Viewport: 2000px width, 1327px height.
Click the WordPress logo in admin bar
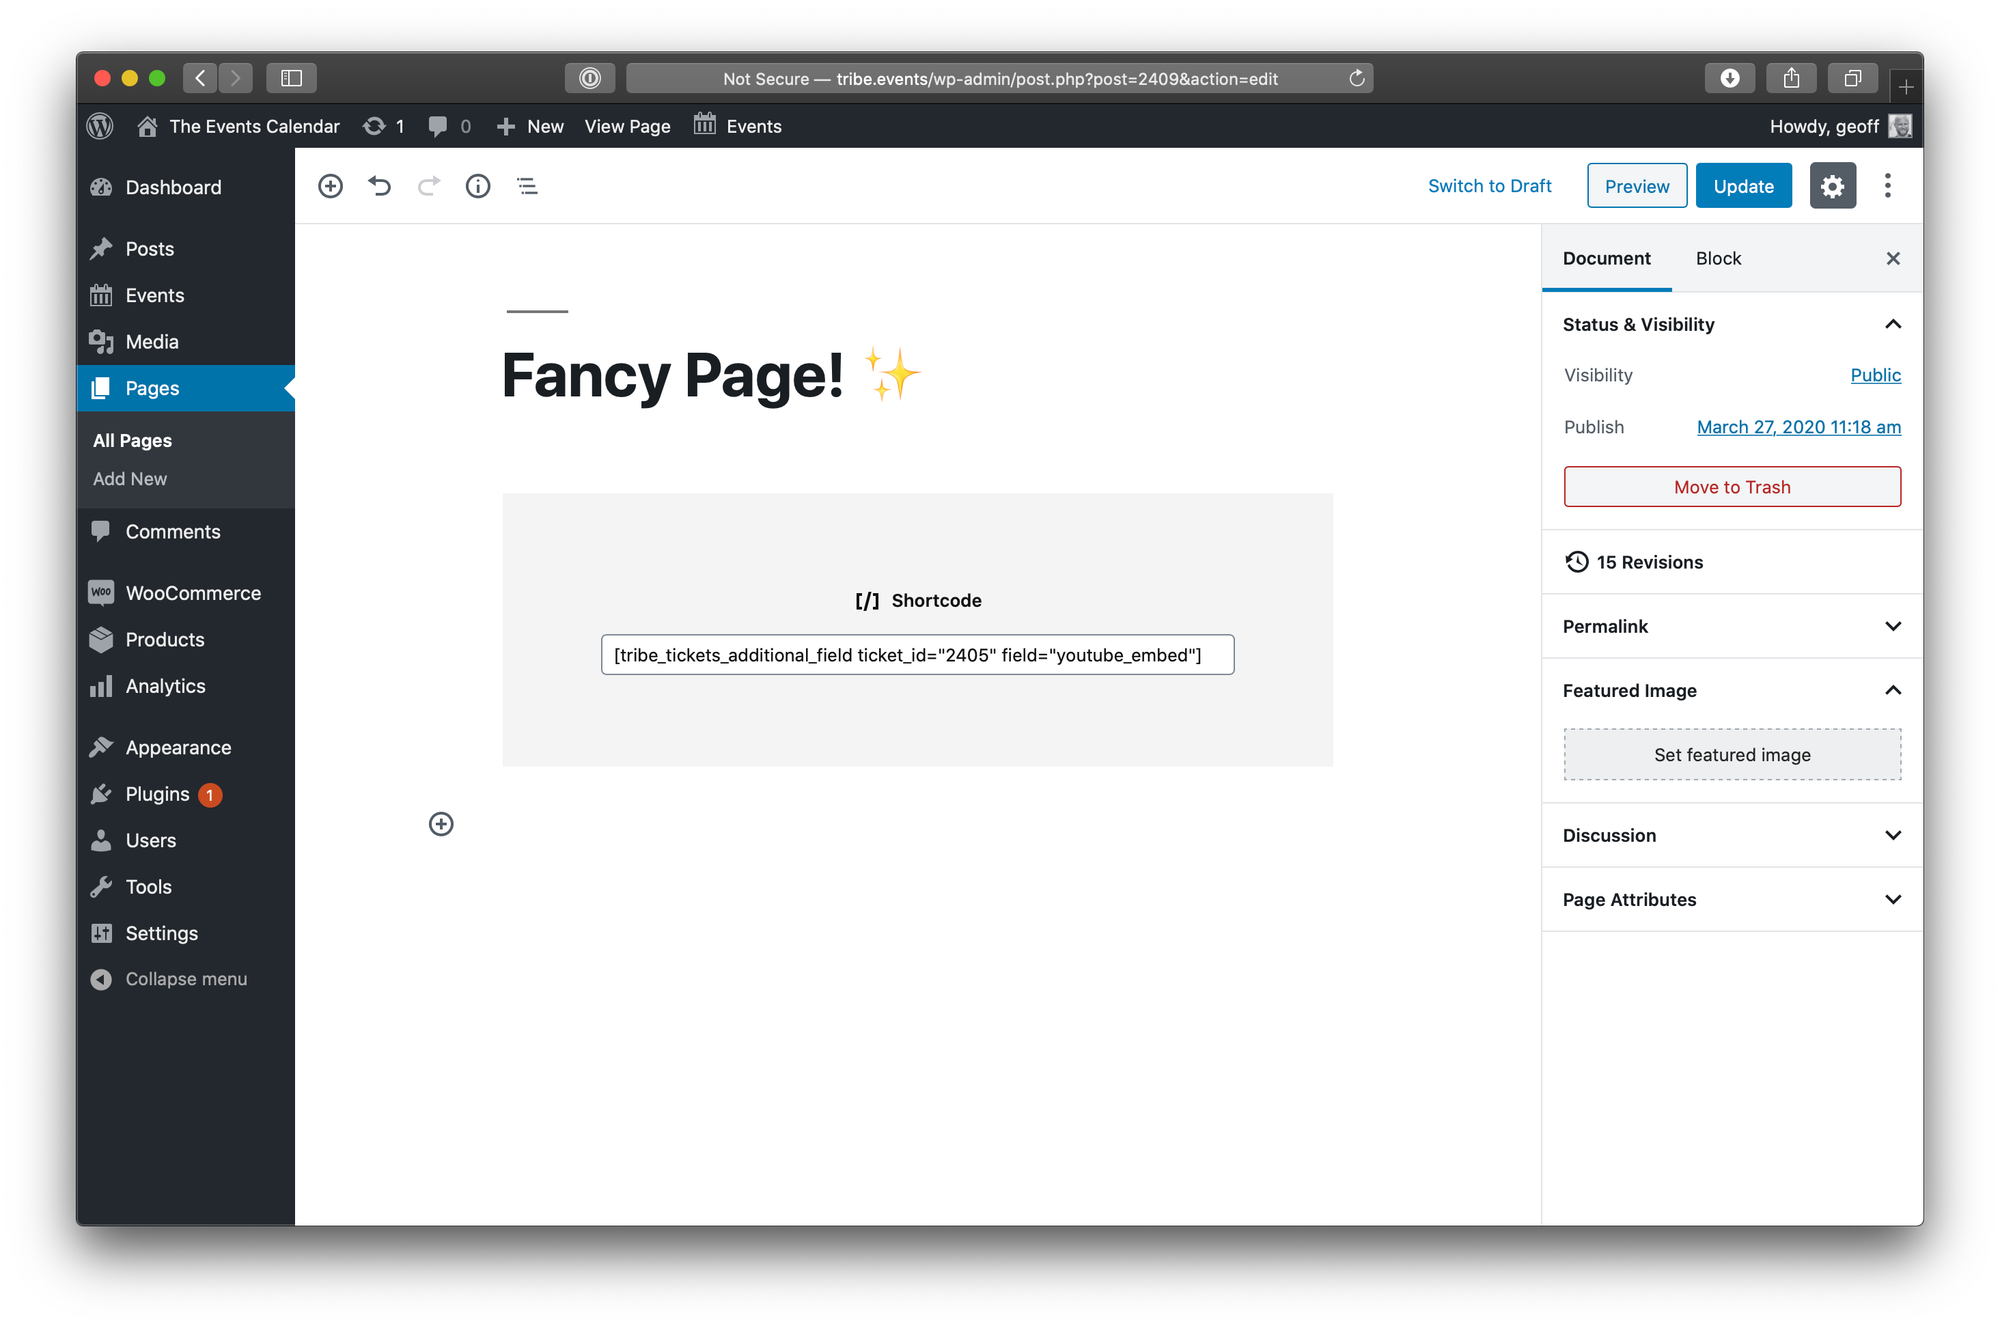pos(100,126)
